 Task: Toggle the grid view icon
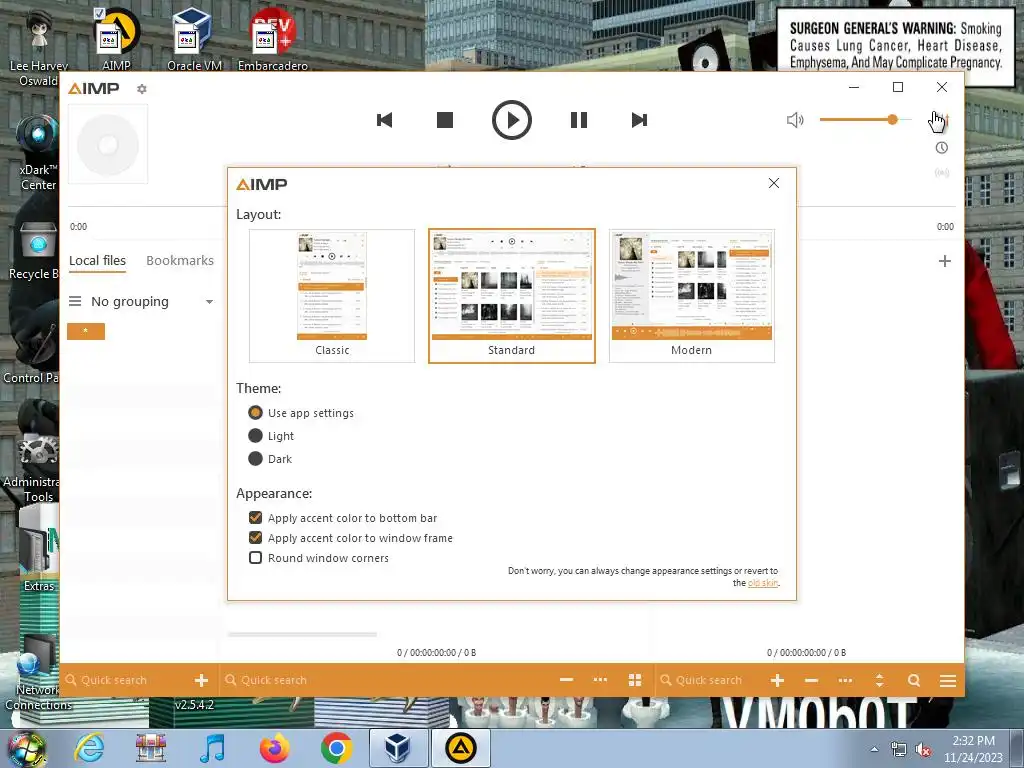[635, 680]
